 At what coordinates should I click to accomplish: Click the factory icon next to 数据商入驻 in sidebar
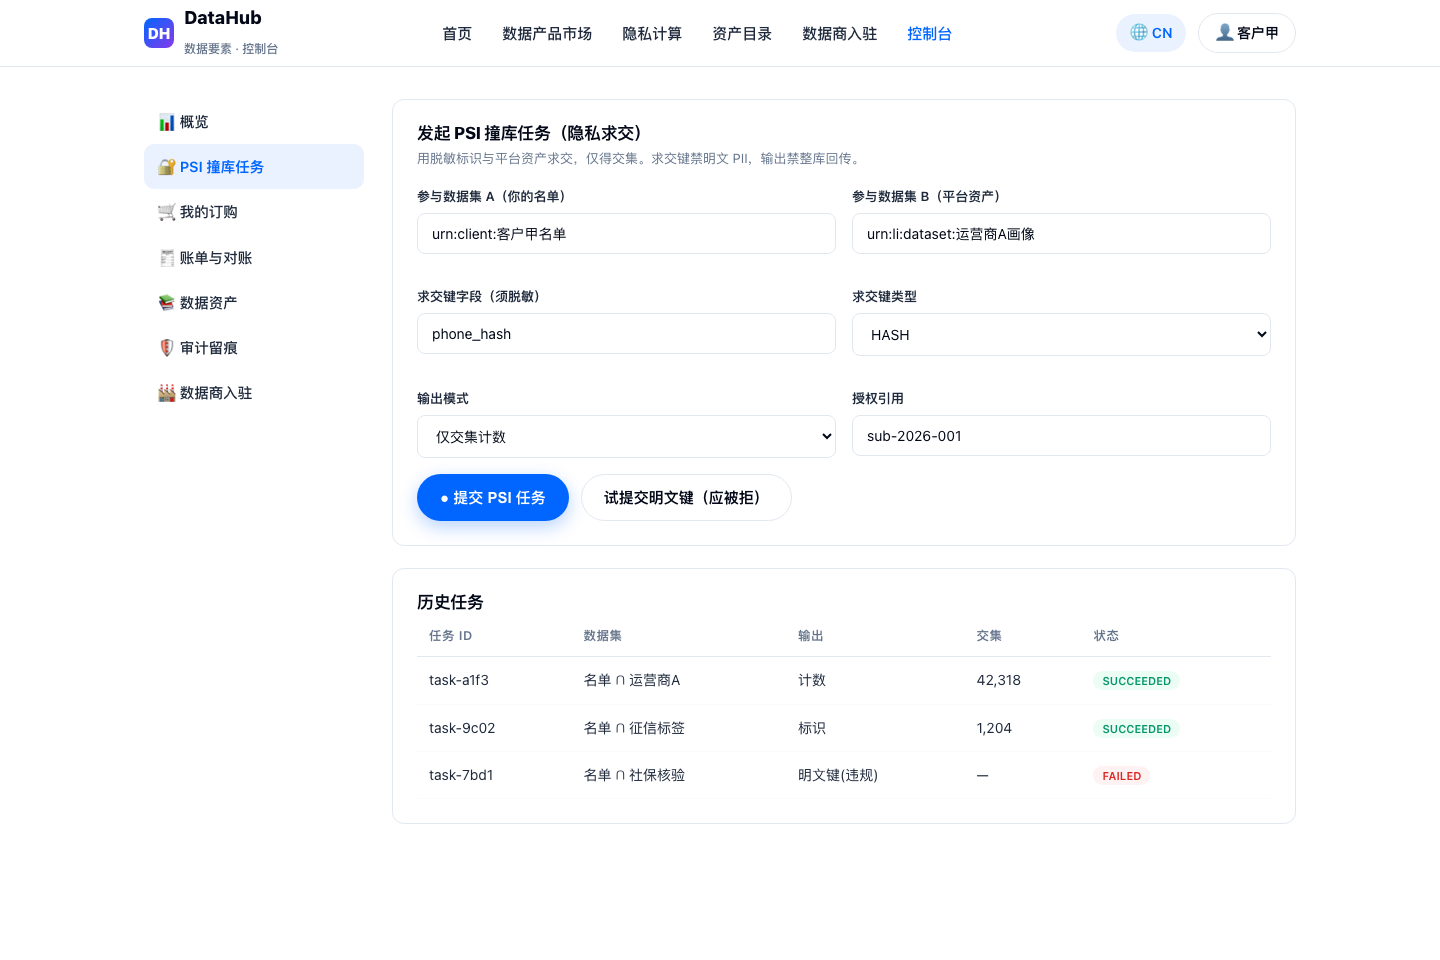pos(167,393)
